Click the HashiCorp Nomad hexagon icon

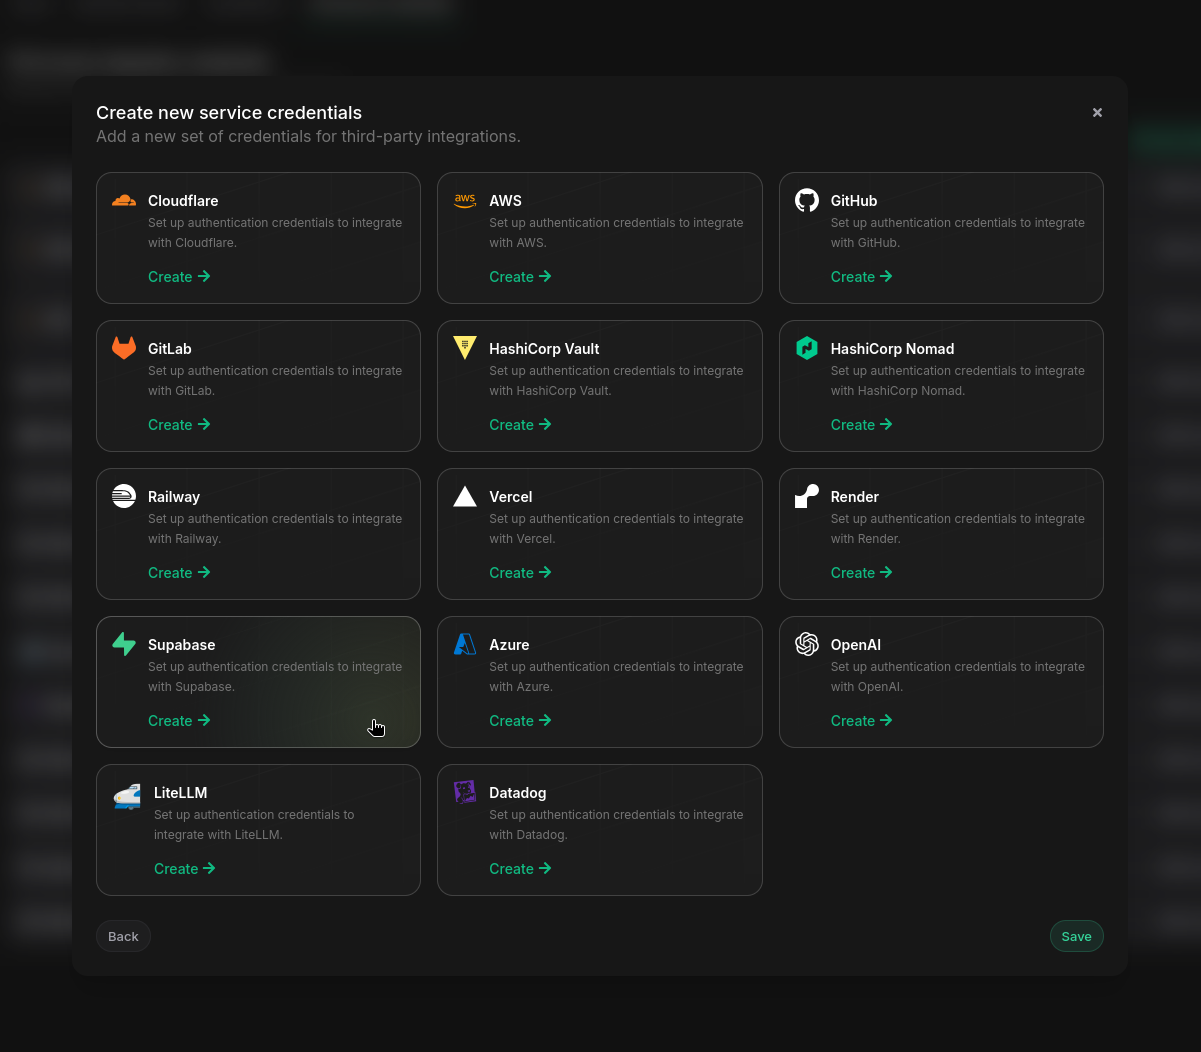point(807,348)
